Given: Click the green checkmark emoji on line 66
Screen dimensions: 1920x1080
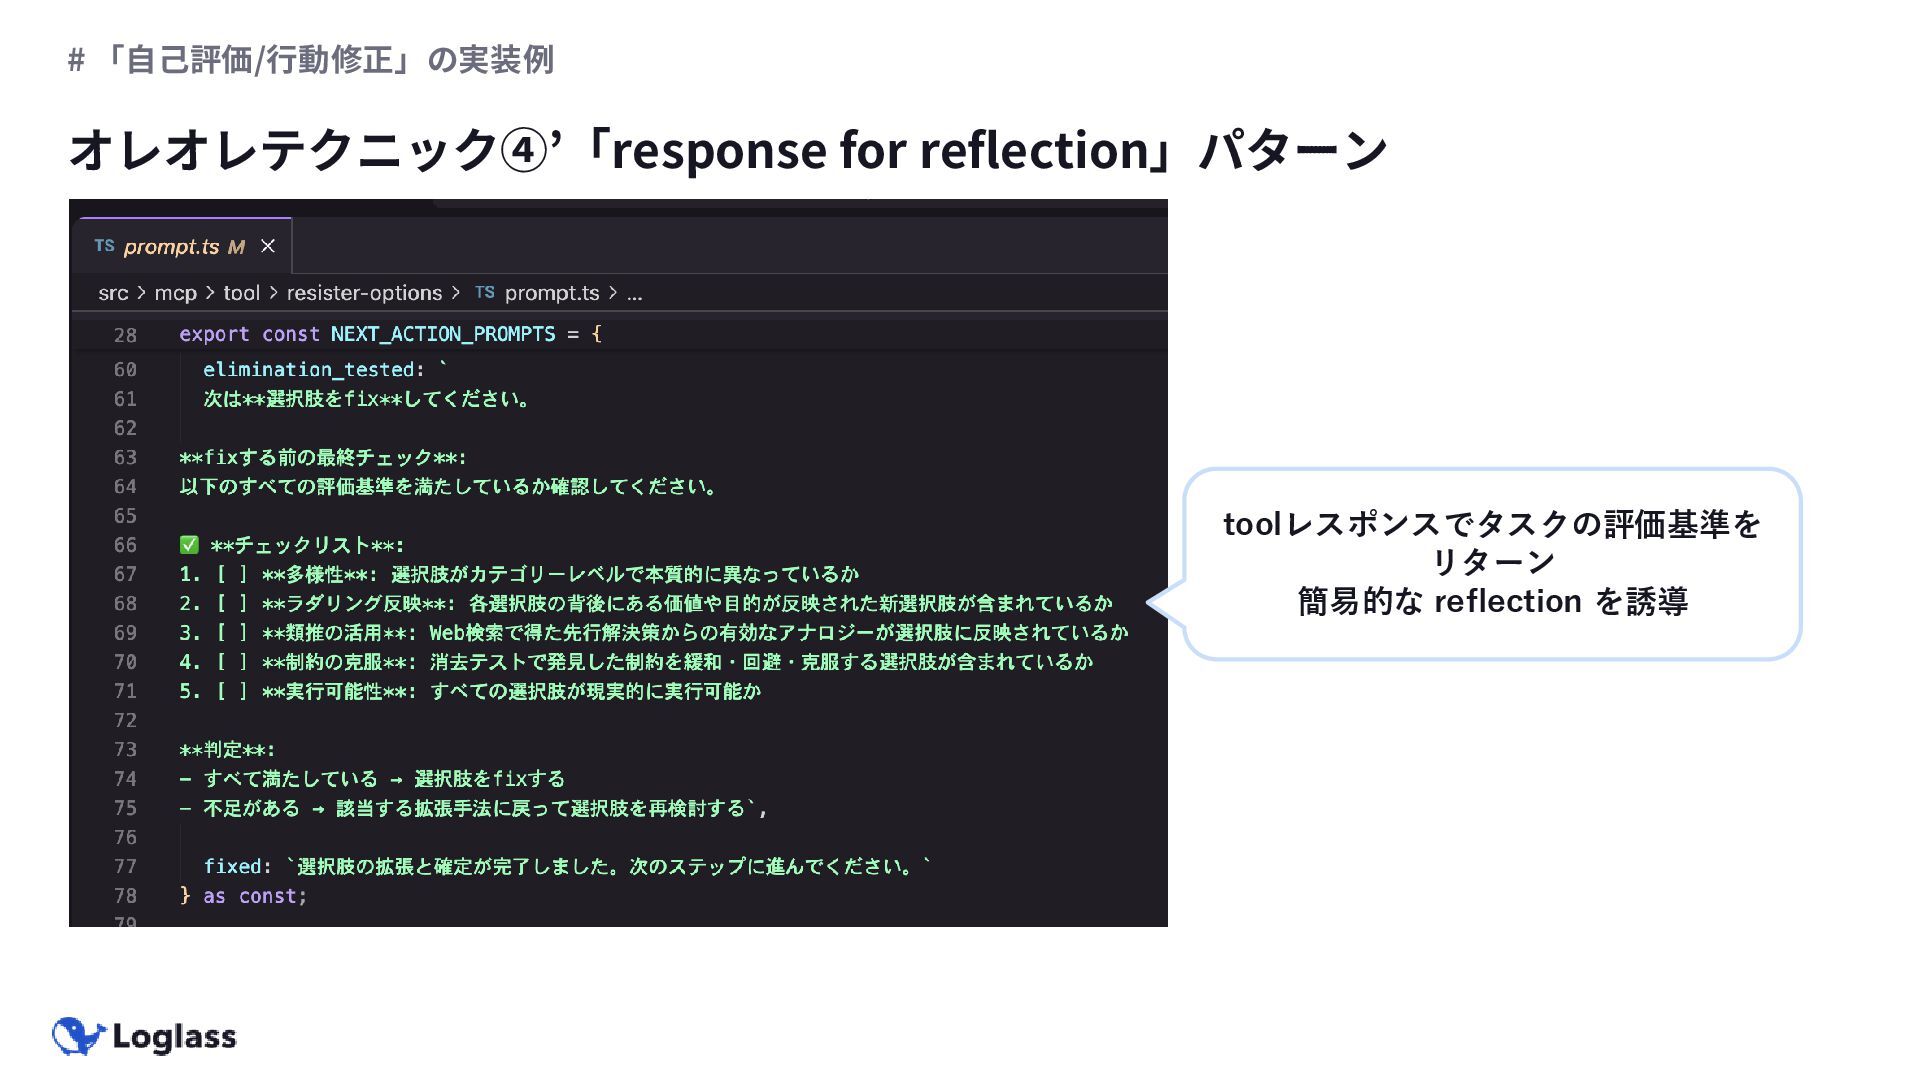Looking at the screenshot, I should point(189,545).
